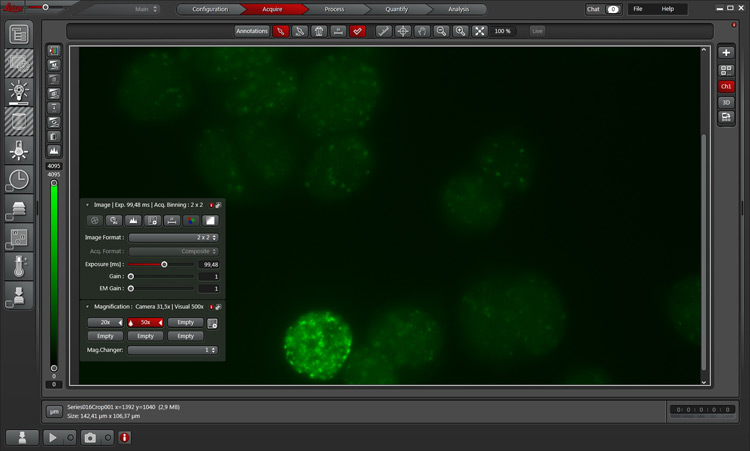This screenshot has height=451, width=750.
Task: Open the Mag.Changer dropdown
Action: coord(173,350)
